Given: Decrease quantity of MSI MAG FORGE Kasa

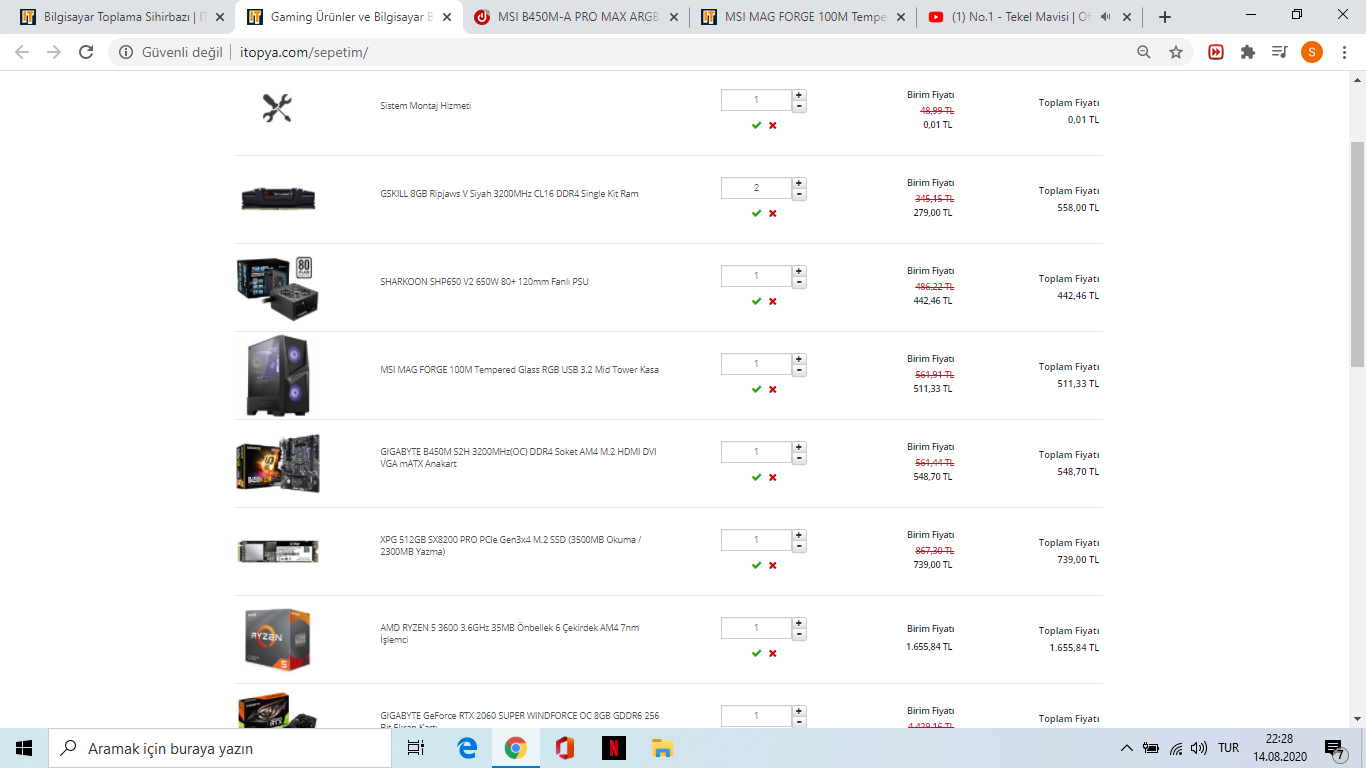Looking at the screenshot, I should (x=799, y=370).
